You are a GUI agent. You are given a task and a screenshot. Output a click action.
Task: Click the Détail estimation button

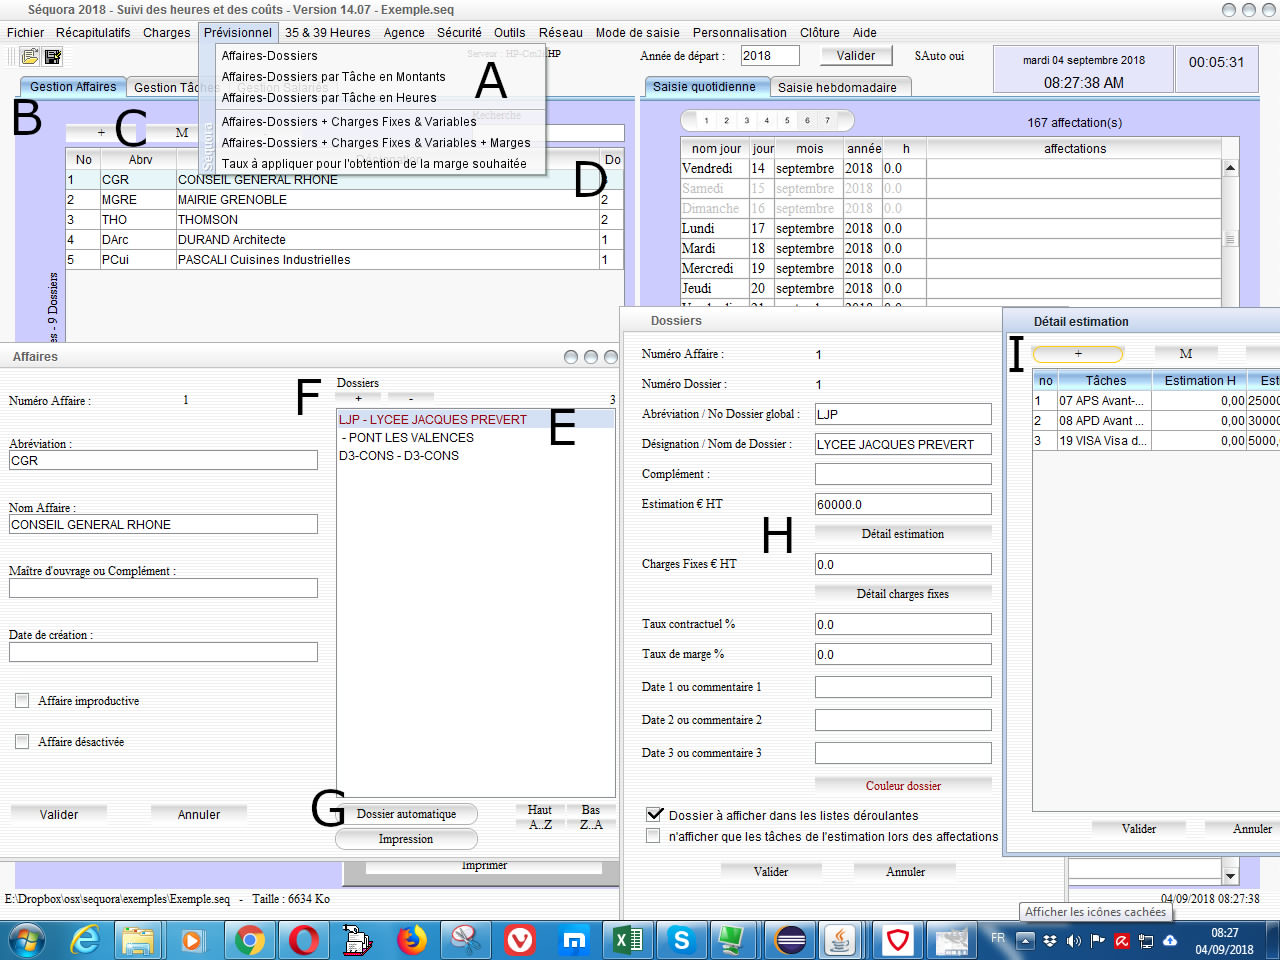(902, 534)
